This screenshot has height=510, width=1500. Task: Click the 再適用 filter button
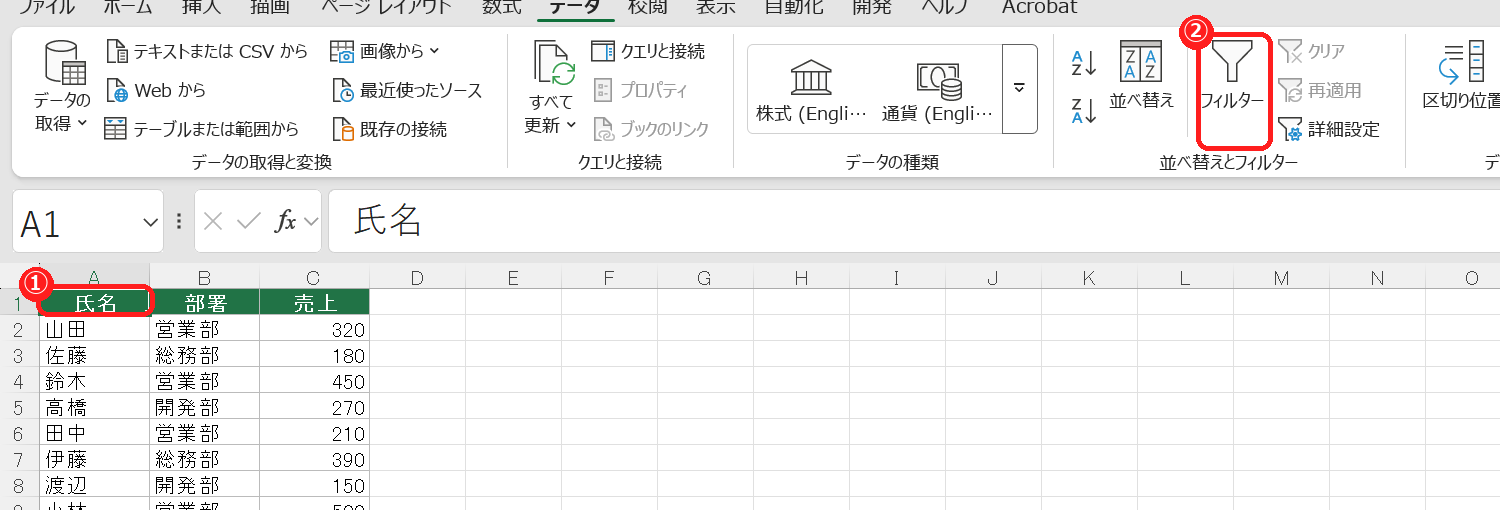point(1319,90)
